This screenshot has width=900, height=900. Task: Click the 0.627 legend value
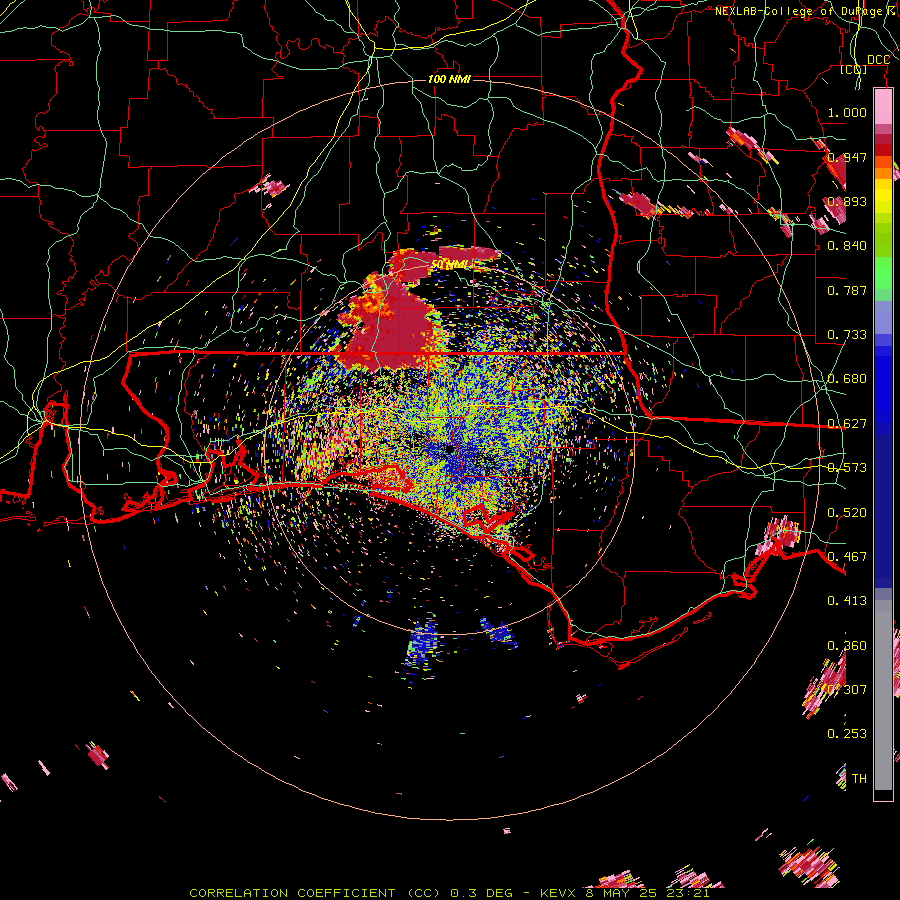847,424
